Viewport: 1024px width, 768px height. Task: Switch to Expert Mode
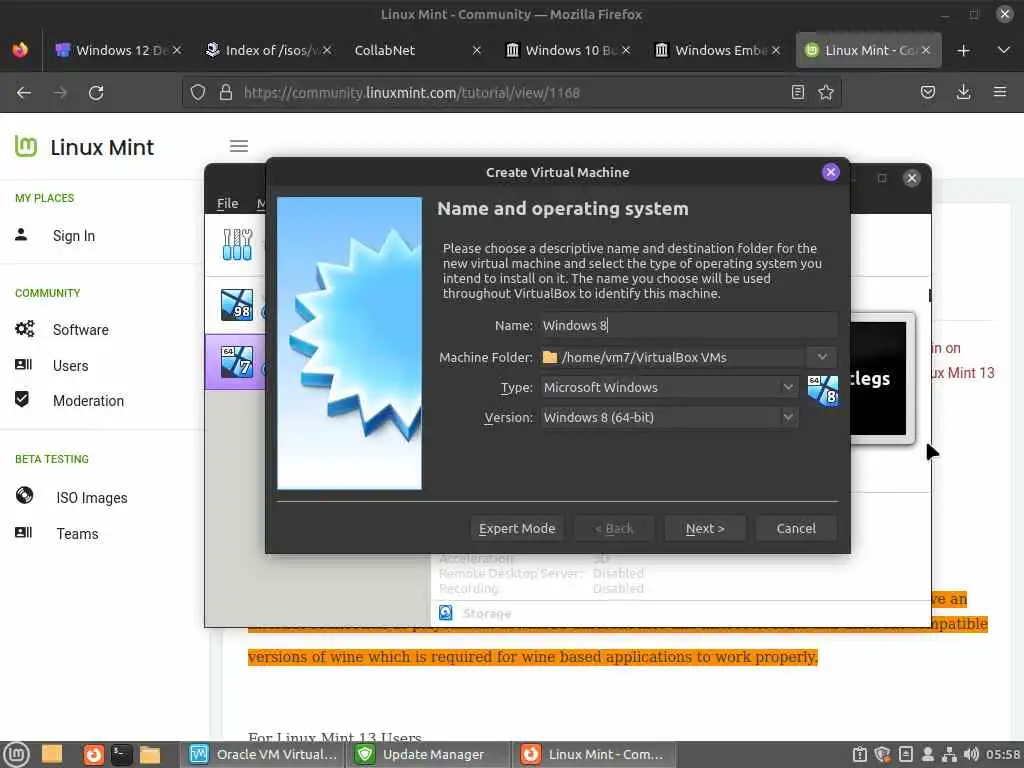point(517,528)
